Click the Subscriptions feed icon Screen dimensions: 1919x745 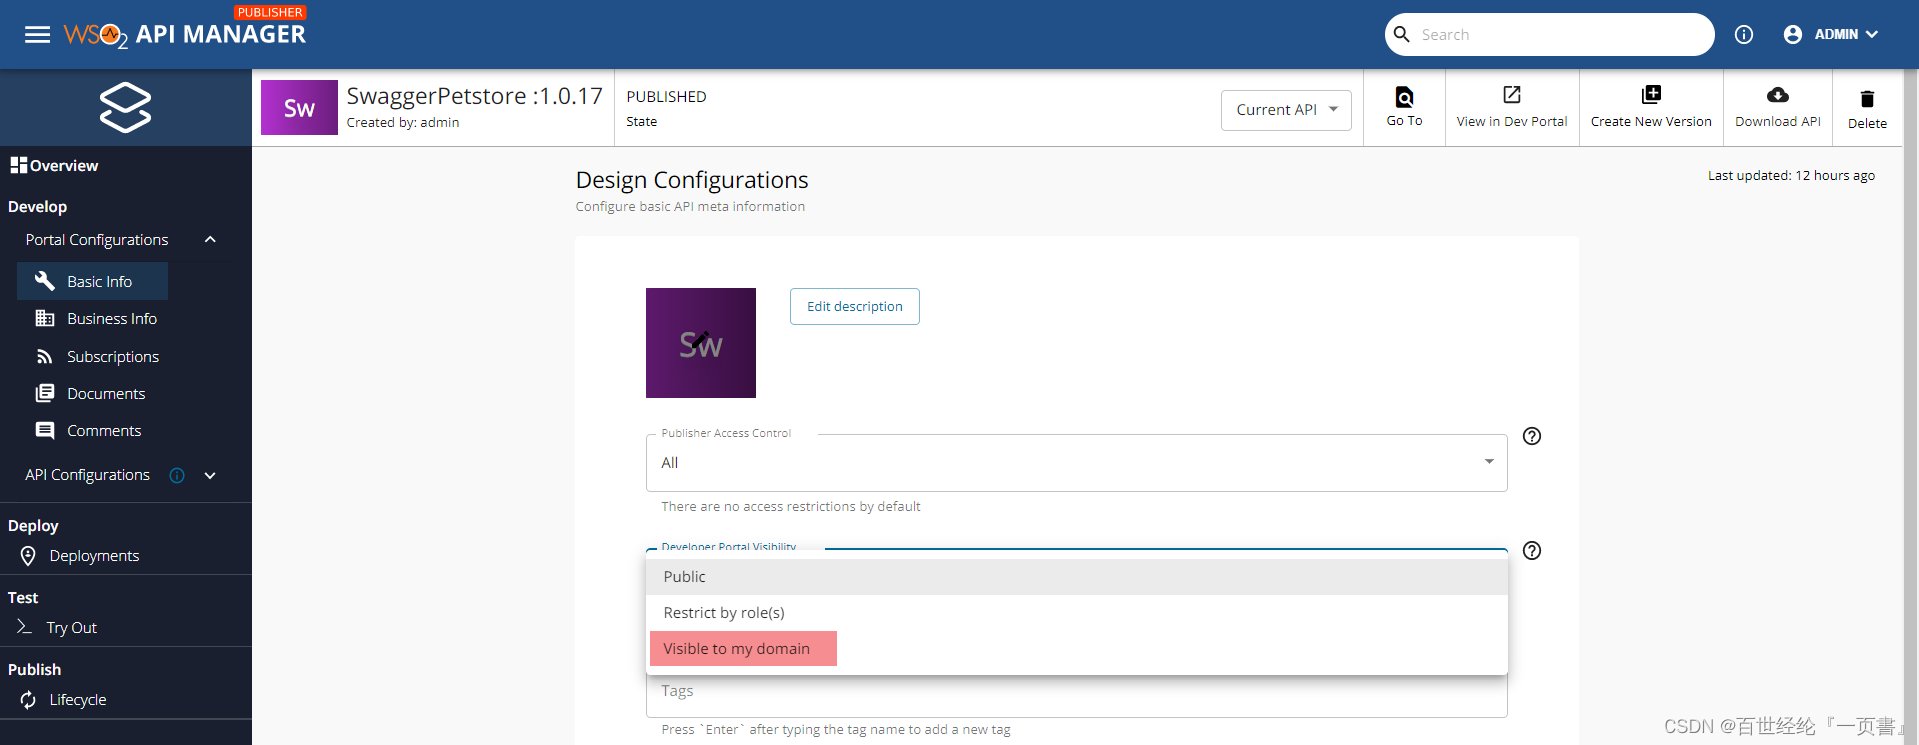45,356
